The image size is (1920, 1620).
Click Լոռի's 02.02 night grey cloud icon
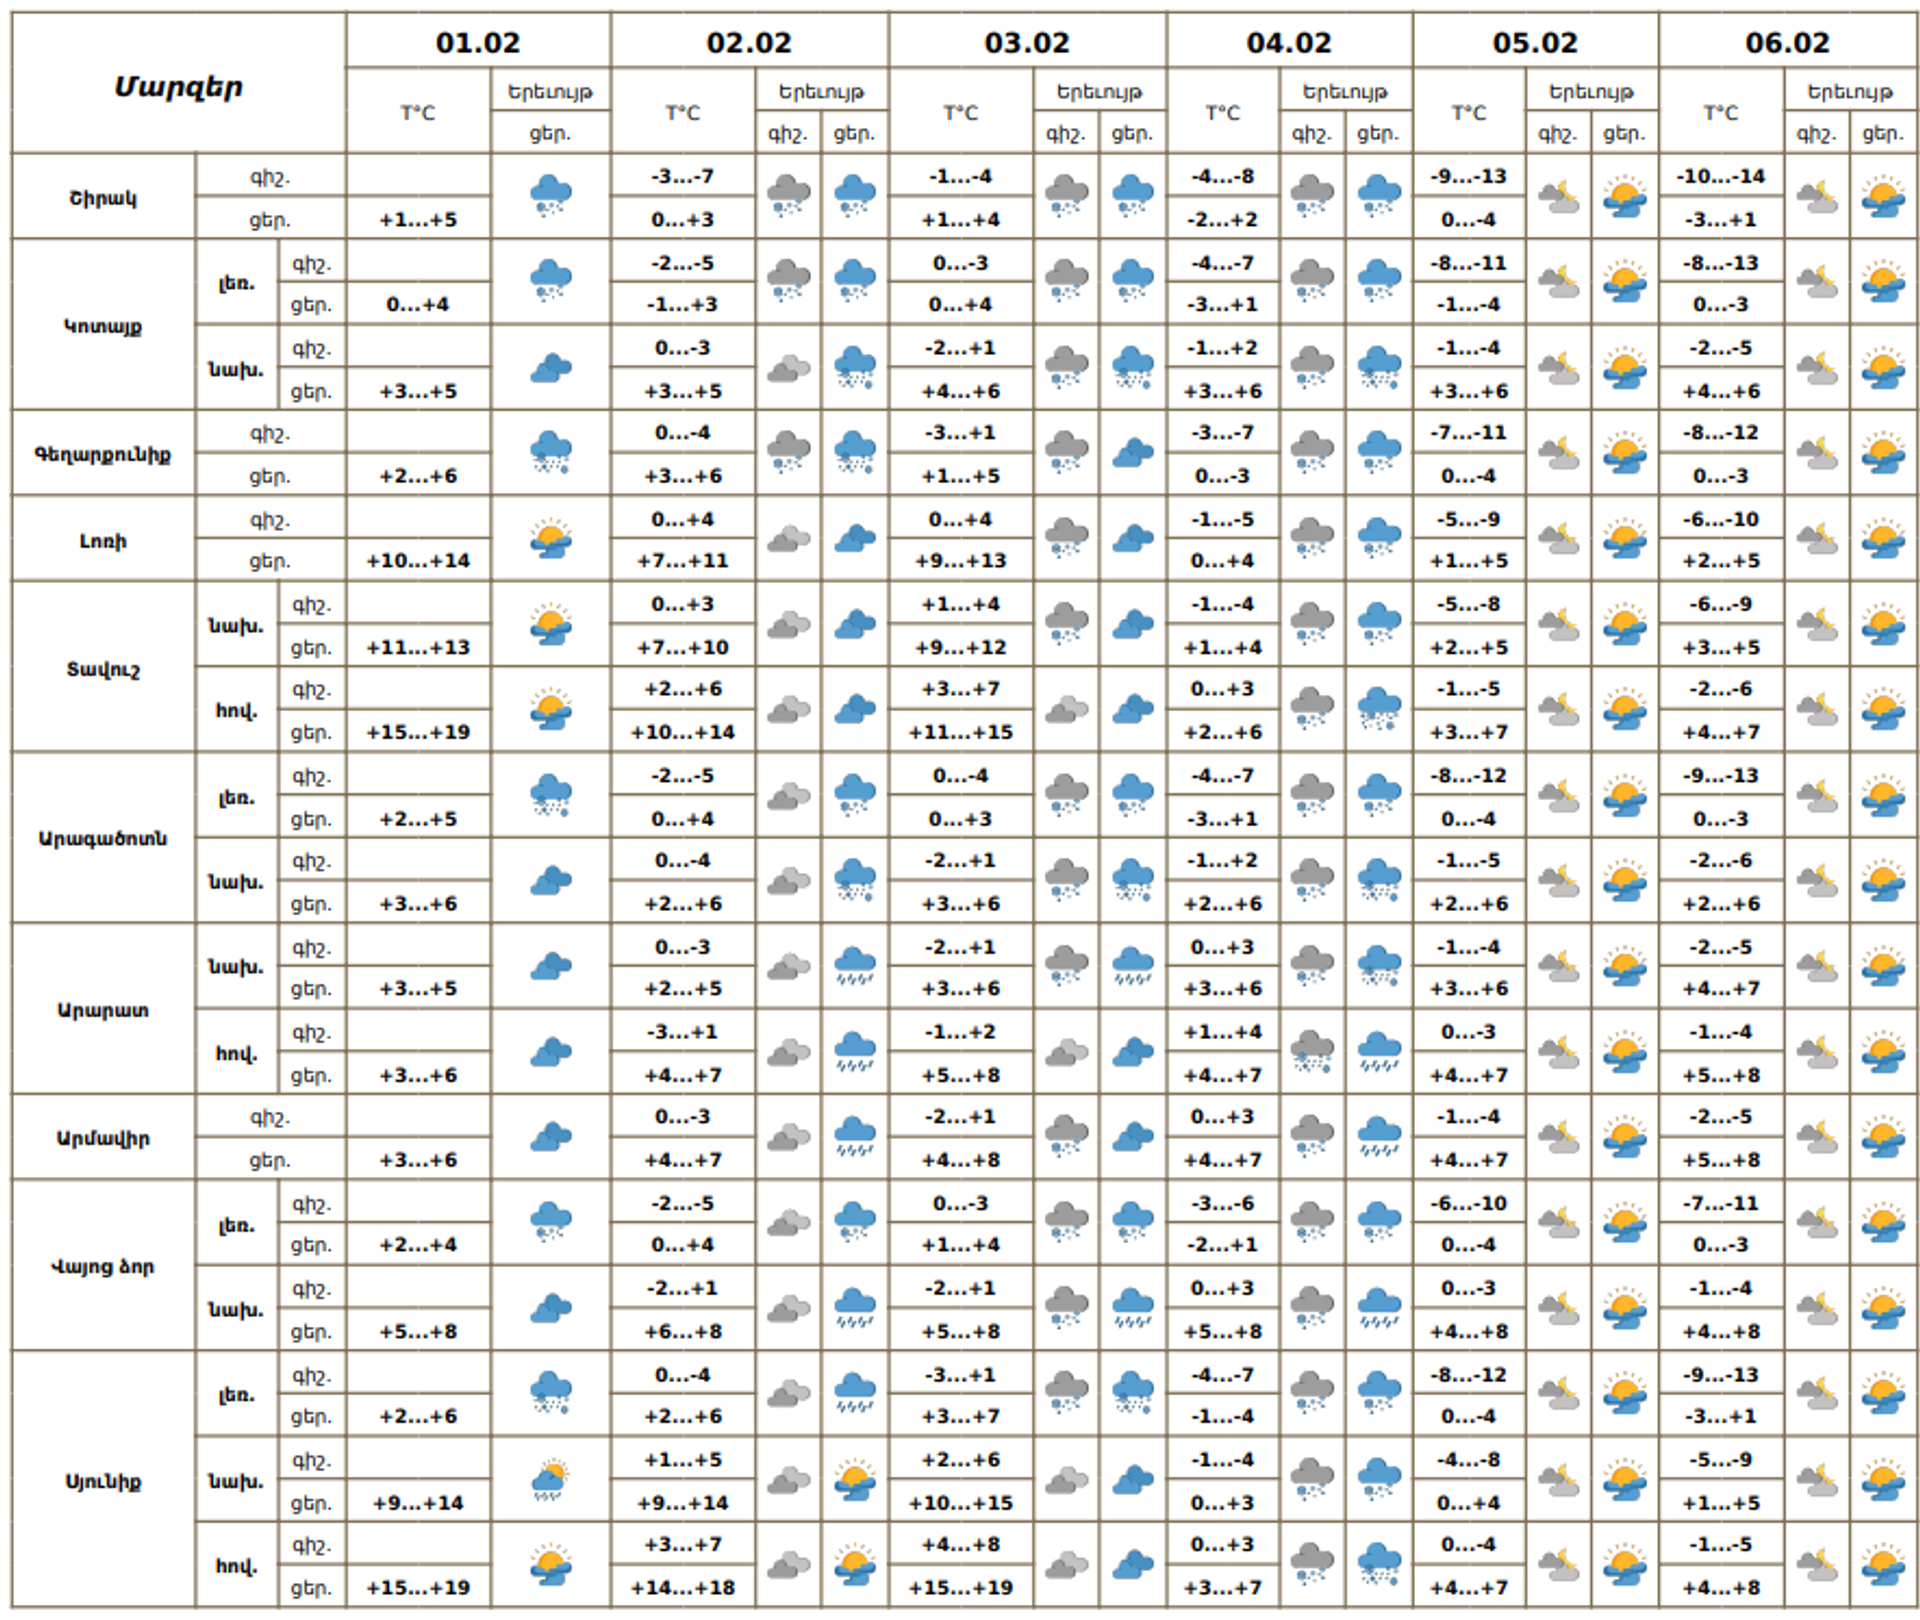tap(788, 540)
